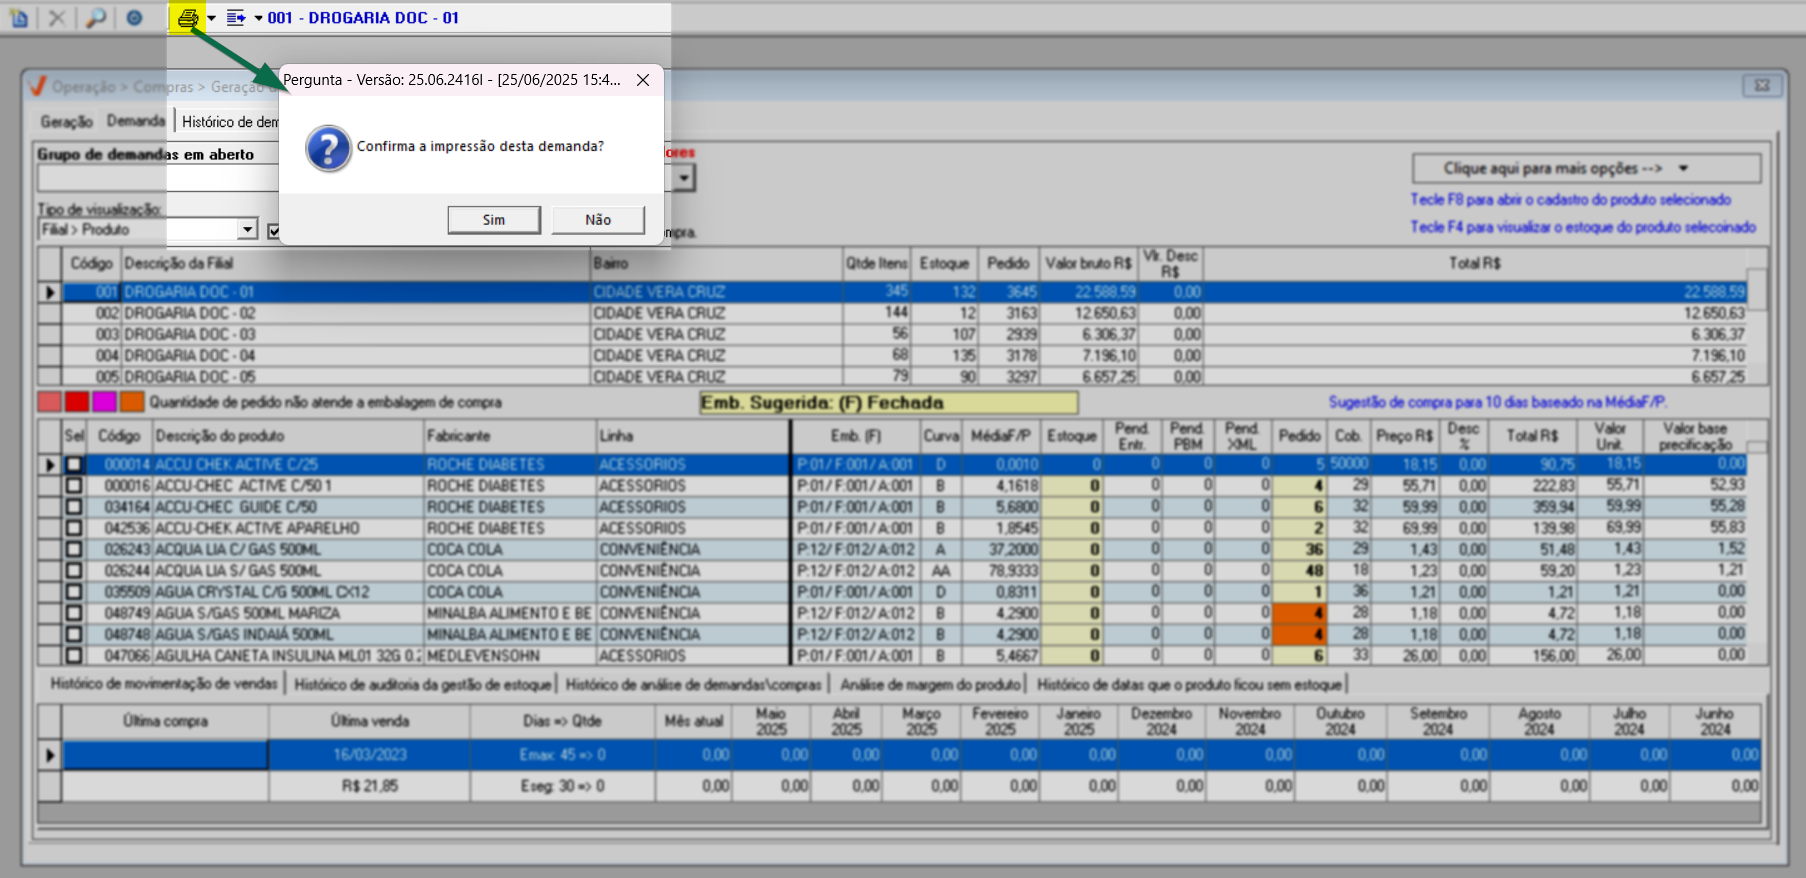Click the row arrow in sales history grid
The image size is (1806, 878).
tap(50, 755)
